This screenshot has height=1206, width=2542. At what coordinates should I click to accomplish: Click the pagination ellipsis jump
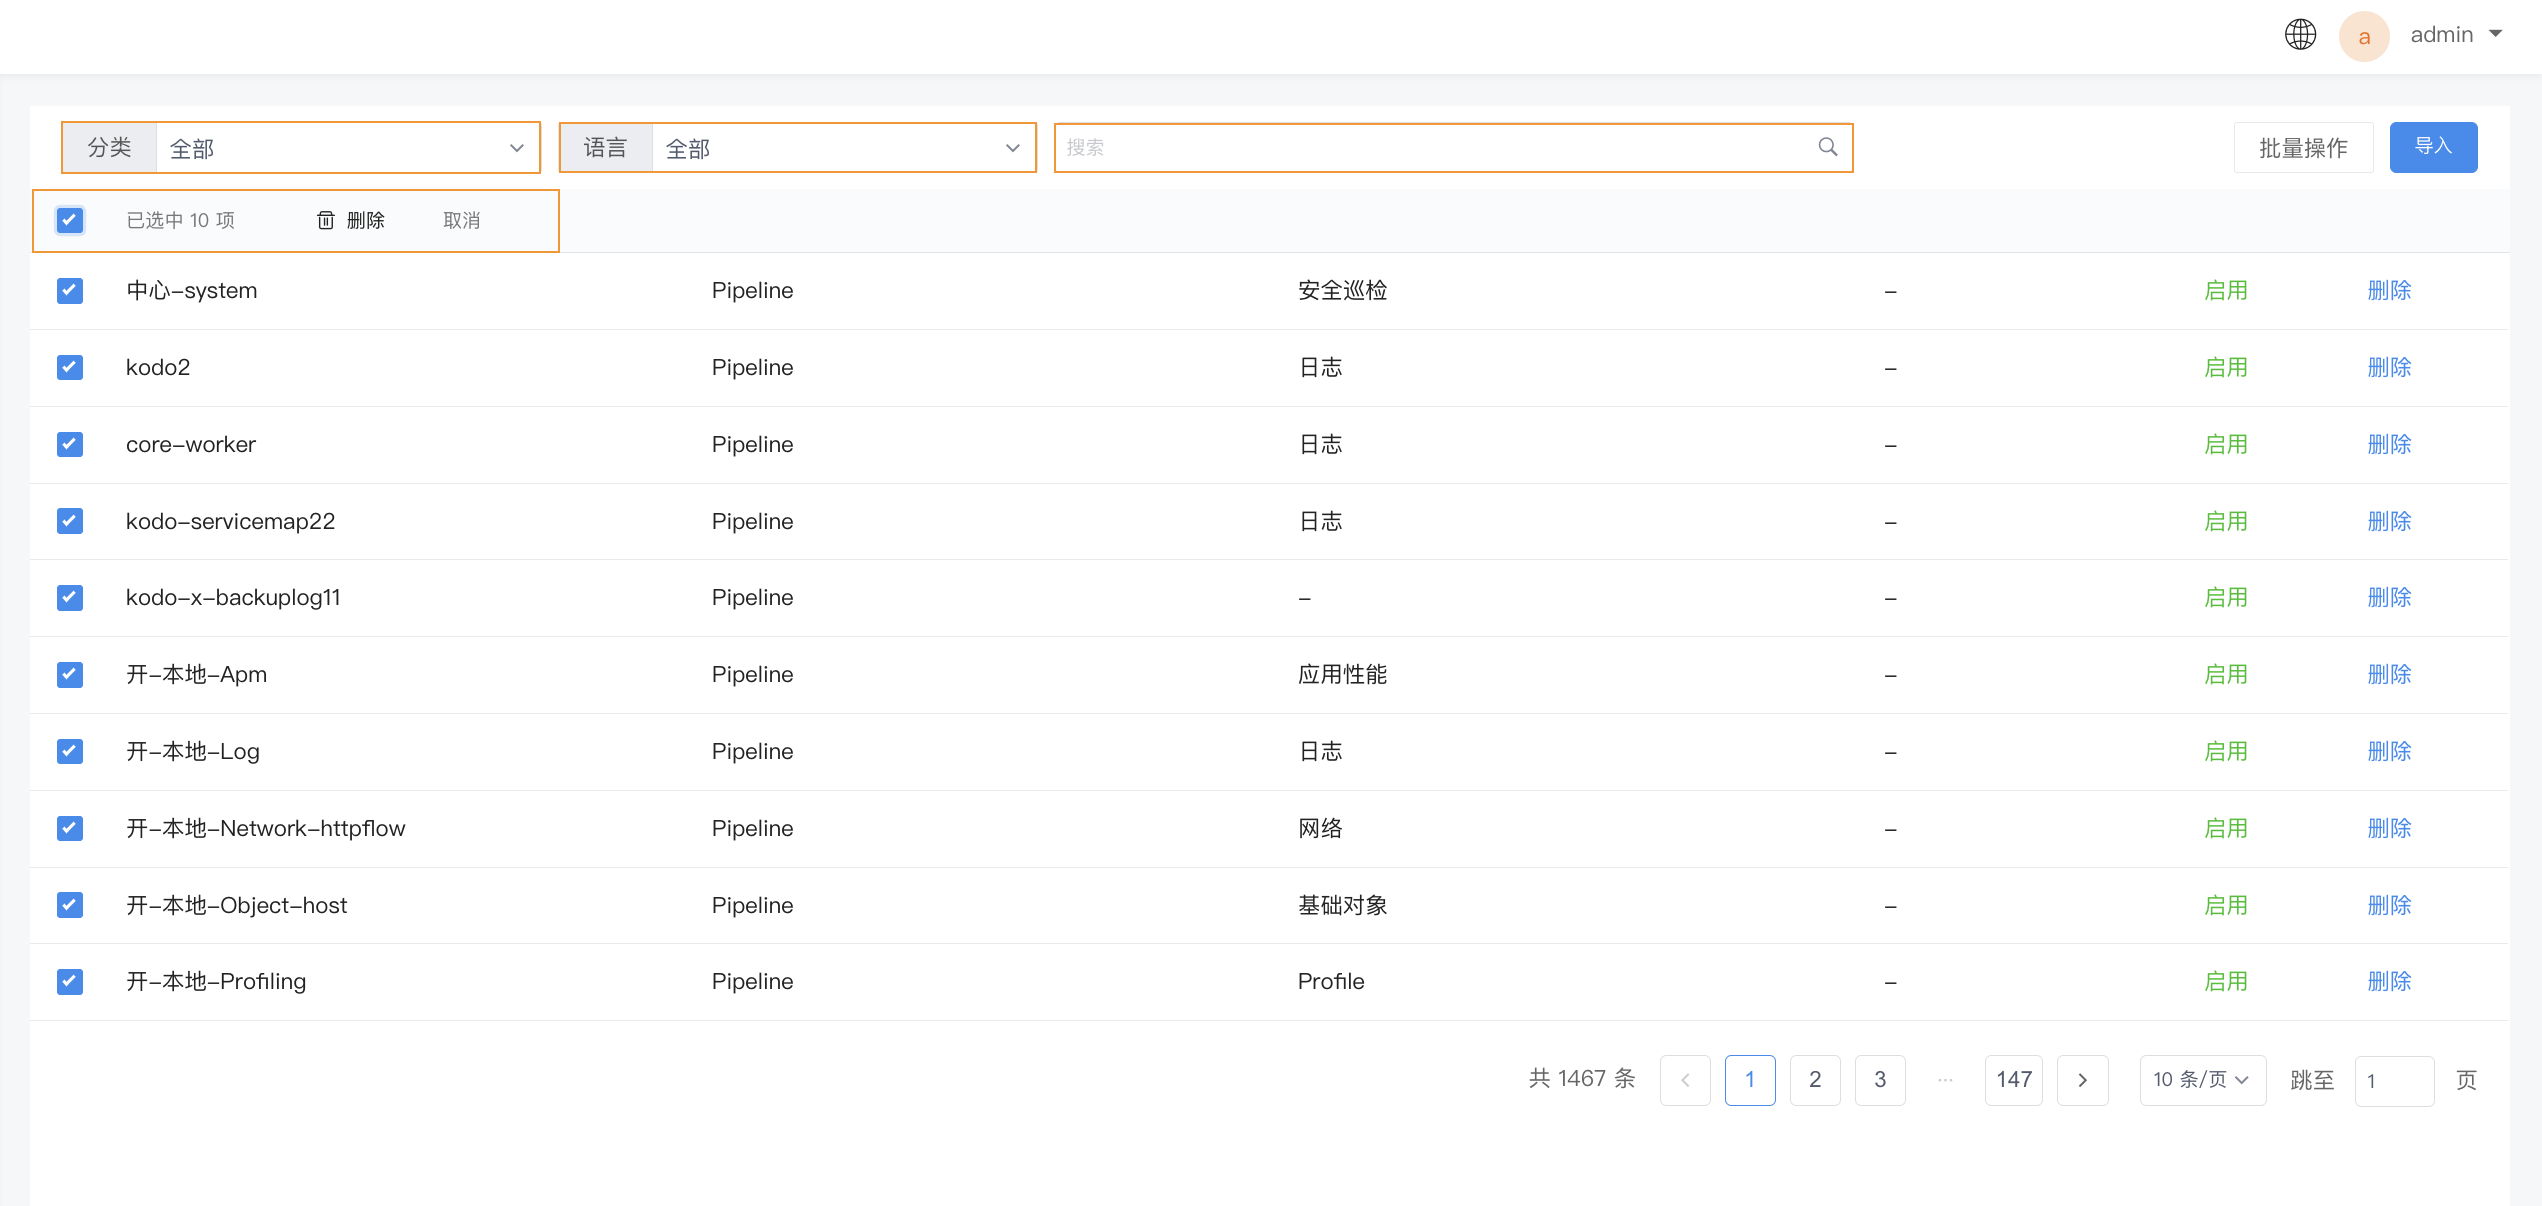[1945, 1080]
